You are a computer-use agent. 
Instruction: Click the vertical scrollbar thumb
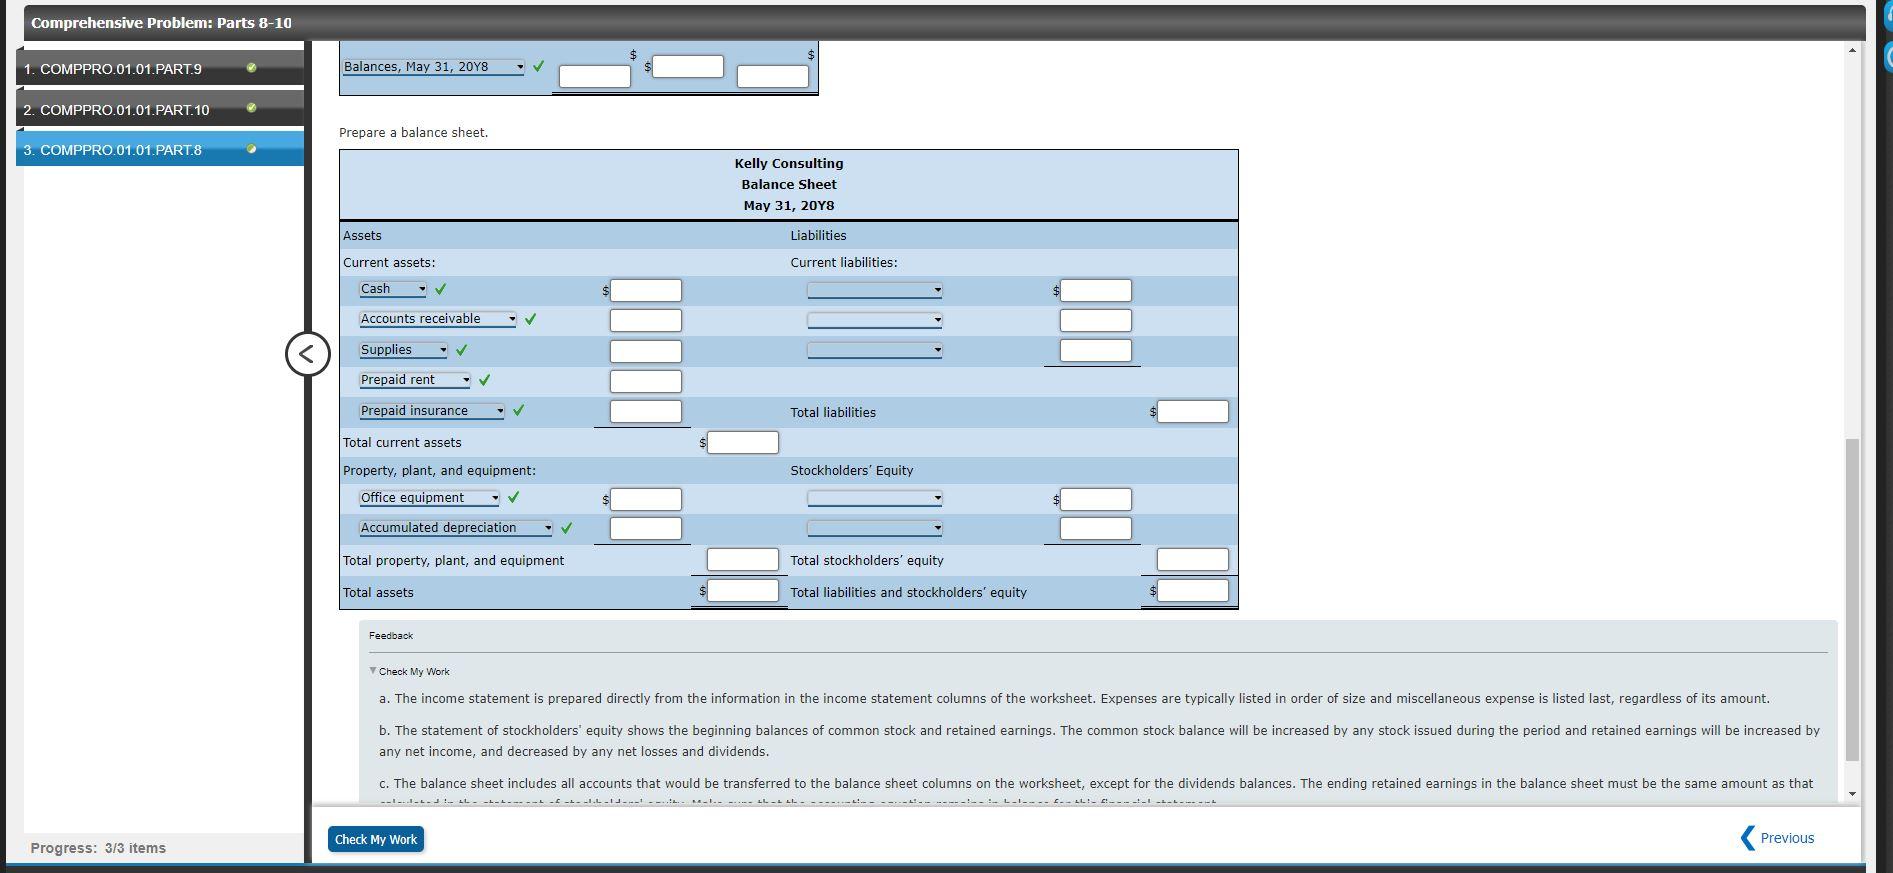(x=1852, y=599)
